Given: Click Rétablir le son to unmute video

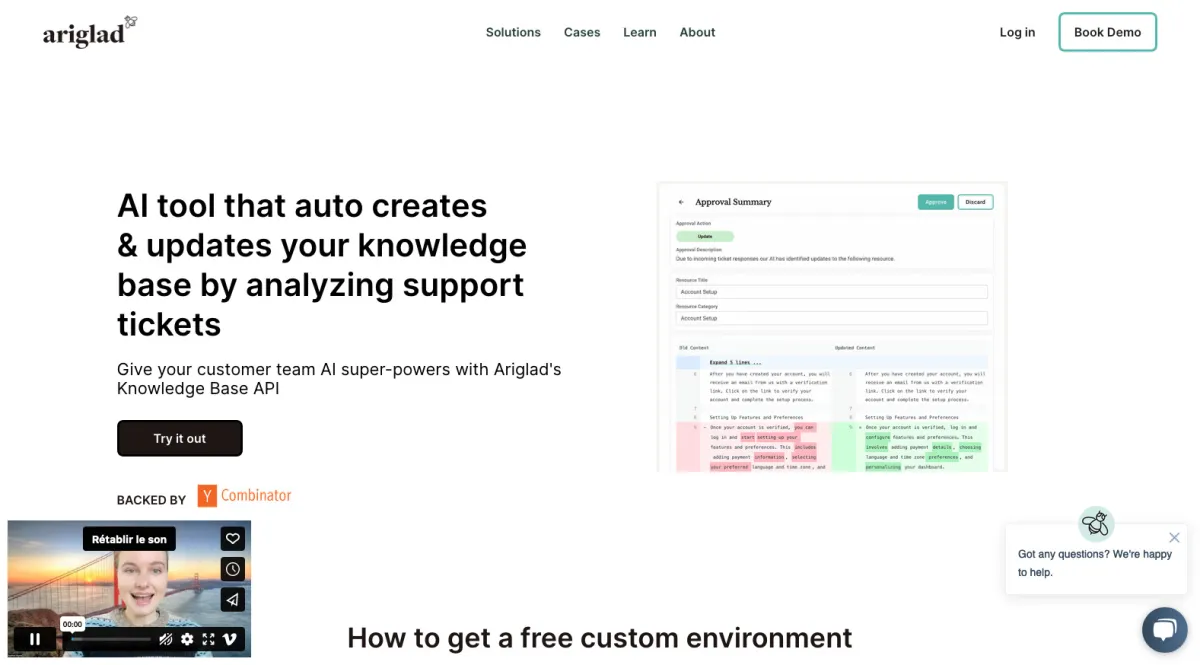Looking at the screenshot, I should [x=129, y=539].
